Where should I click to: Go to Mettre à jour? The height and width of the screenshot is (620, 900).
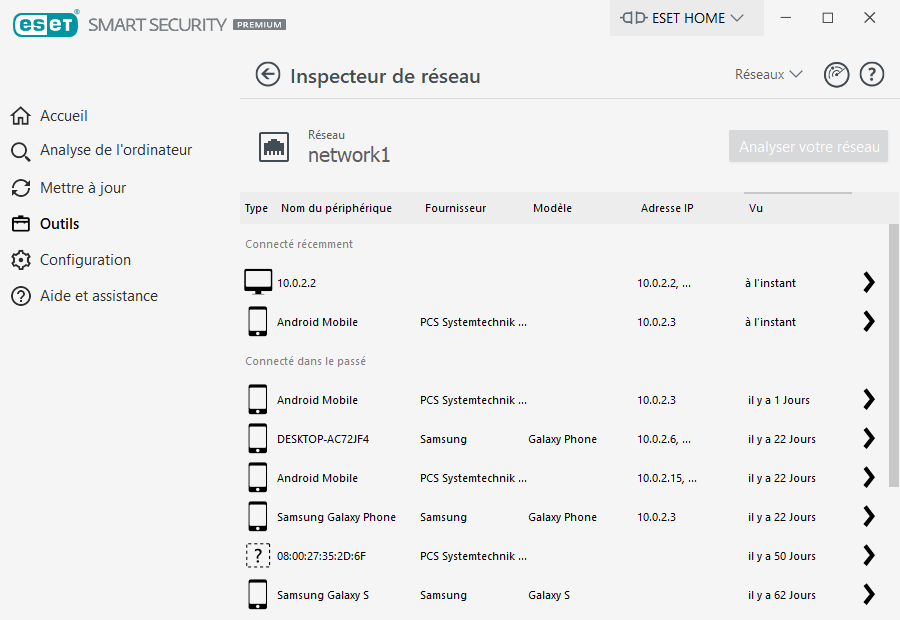tap(83, 188)
